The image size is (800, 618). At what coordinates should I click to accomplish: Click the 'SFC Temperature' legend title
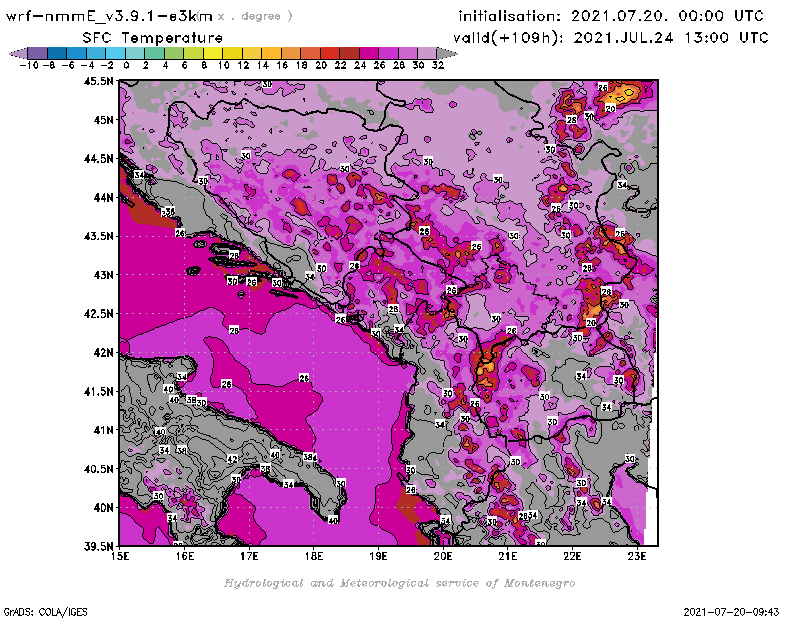[x=153, y=38]
